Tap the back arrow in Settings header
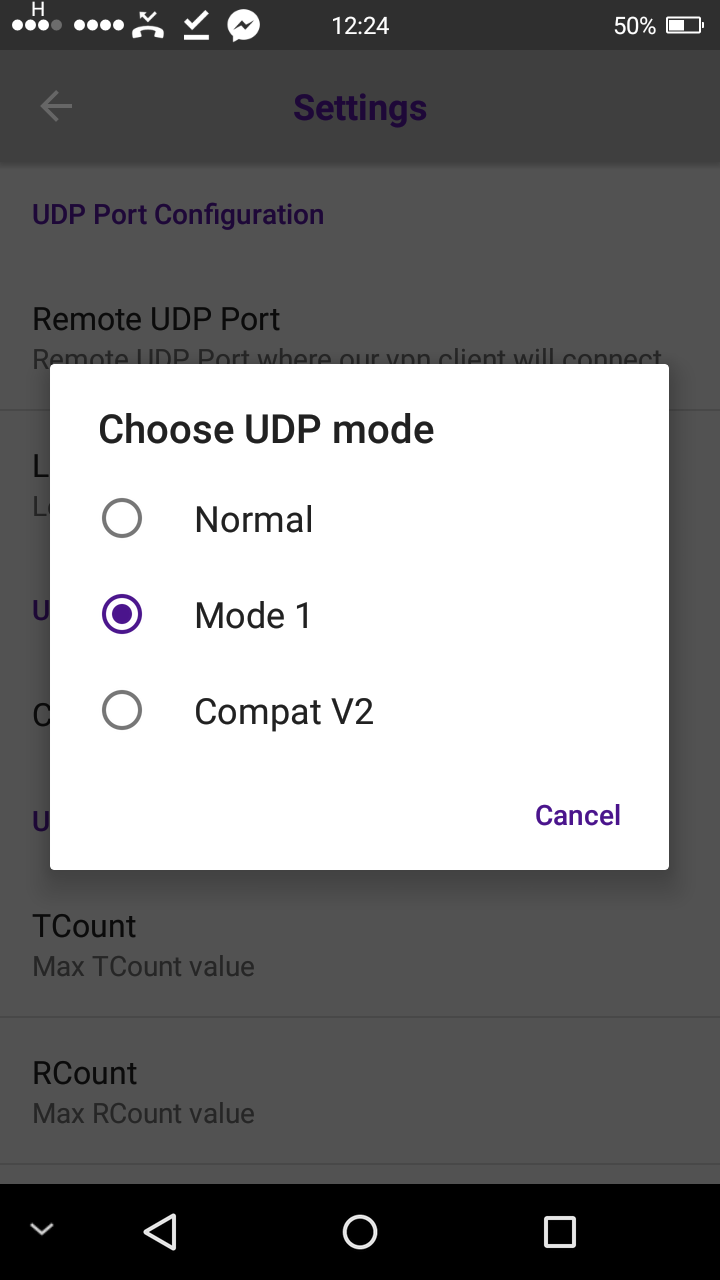This screenshot has height=1280, width=720. [x=56, y=107]
